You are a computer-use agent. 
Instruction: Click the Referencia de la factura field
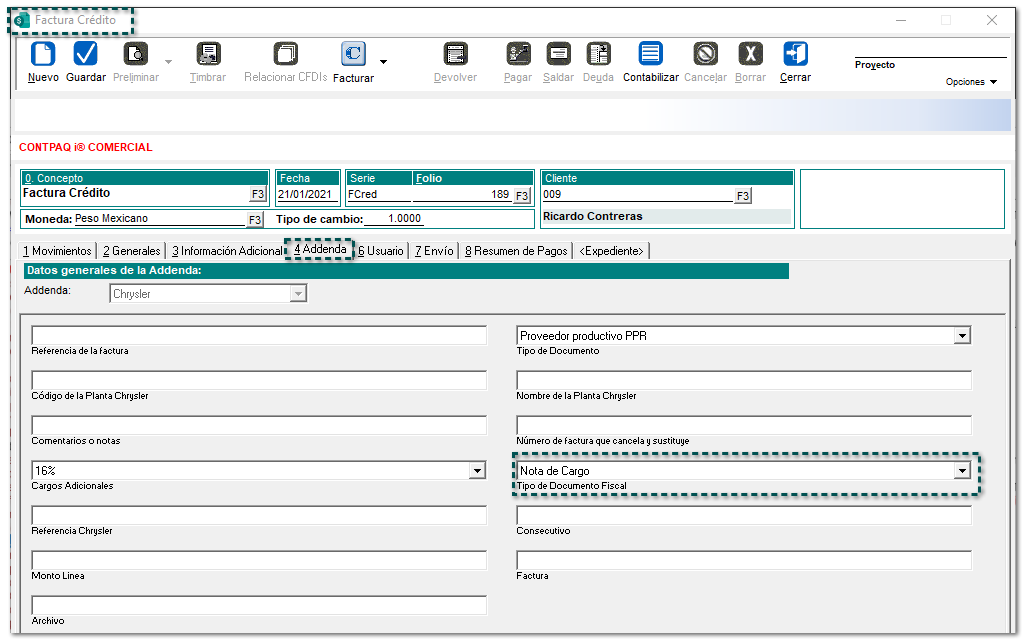coord(259,336)
